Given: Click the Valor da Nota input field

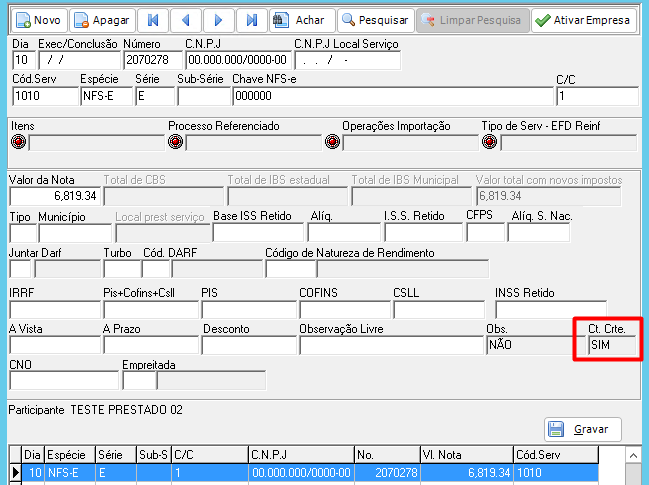Looking at the screenshot, I should 55,196.
